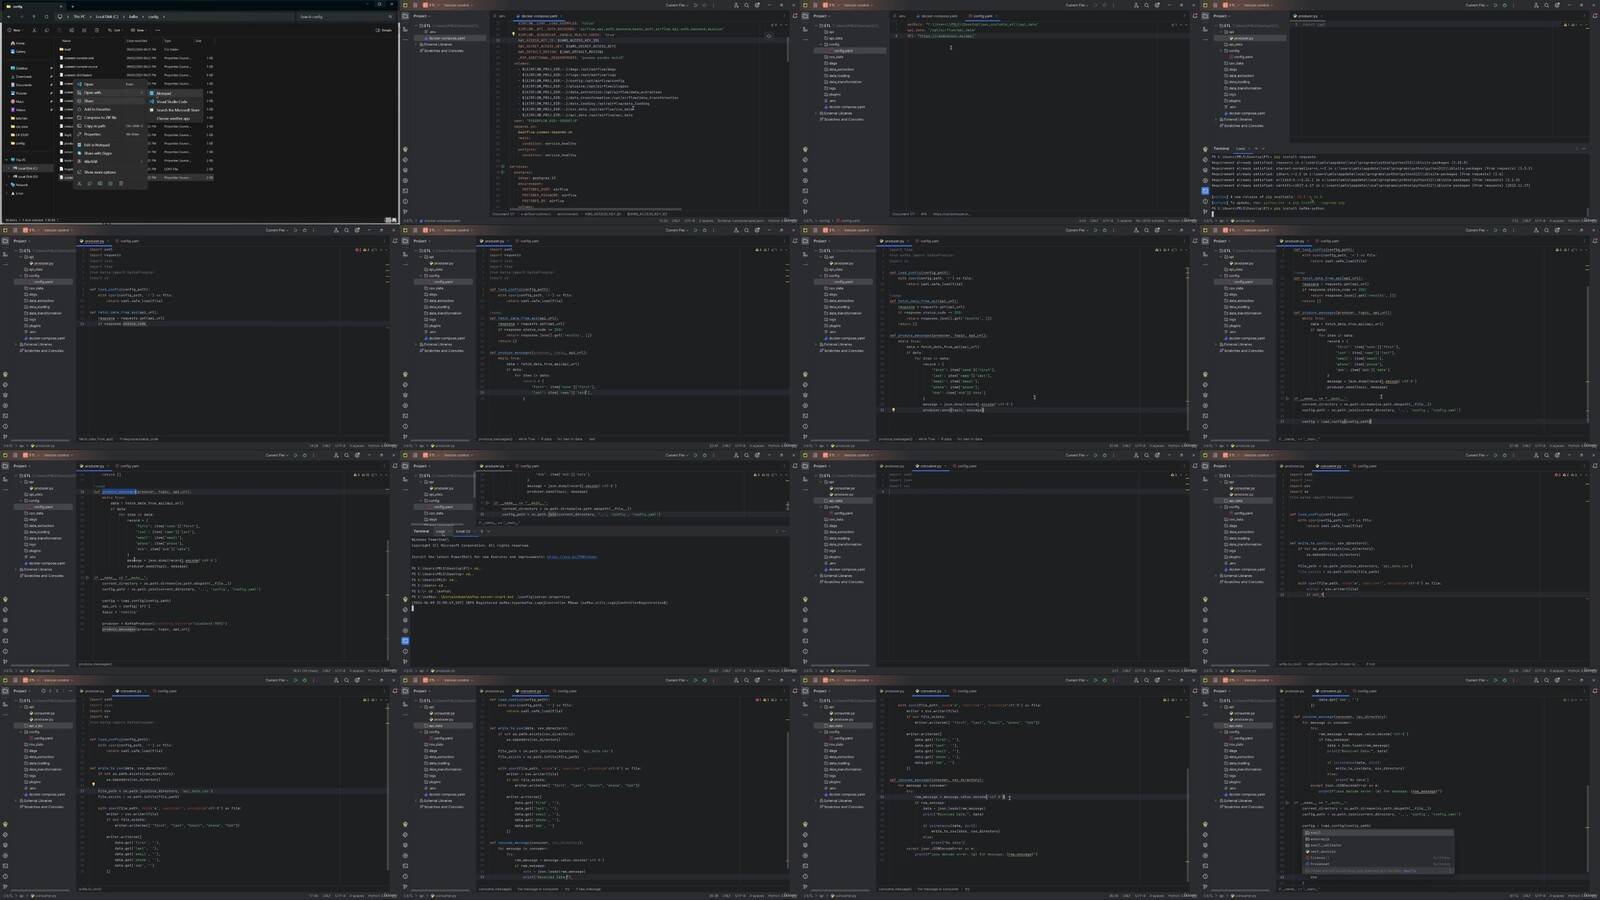Choose Visual Studio Code in Open with submenu

(171, 101)
